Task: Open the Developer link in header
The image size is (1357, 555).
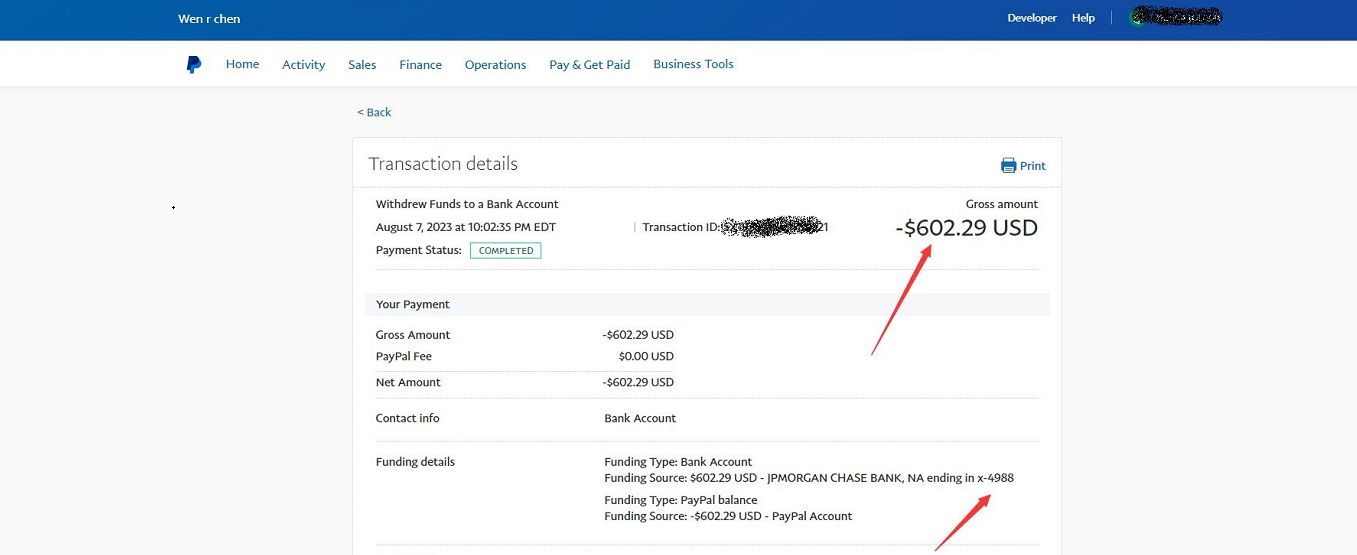Action: point(1031,18)
